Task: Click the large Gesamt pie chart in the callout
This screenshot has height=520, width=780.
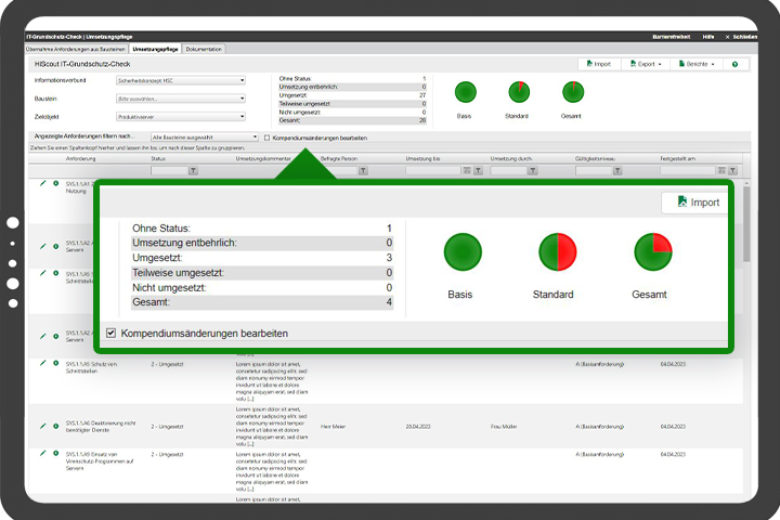Action: pos(653,252)
